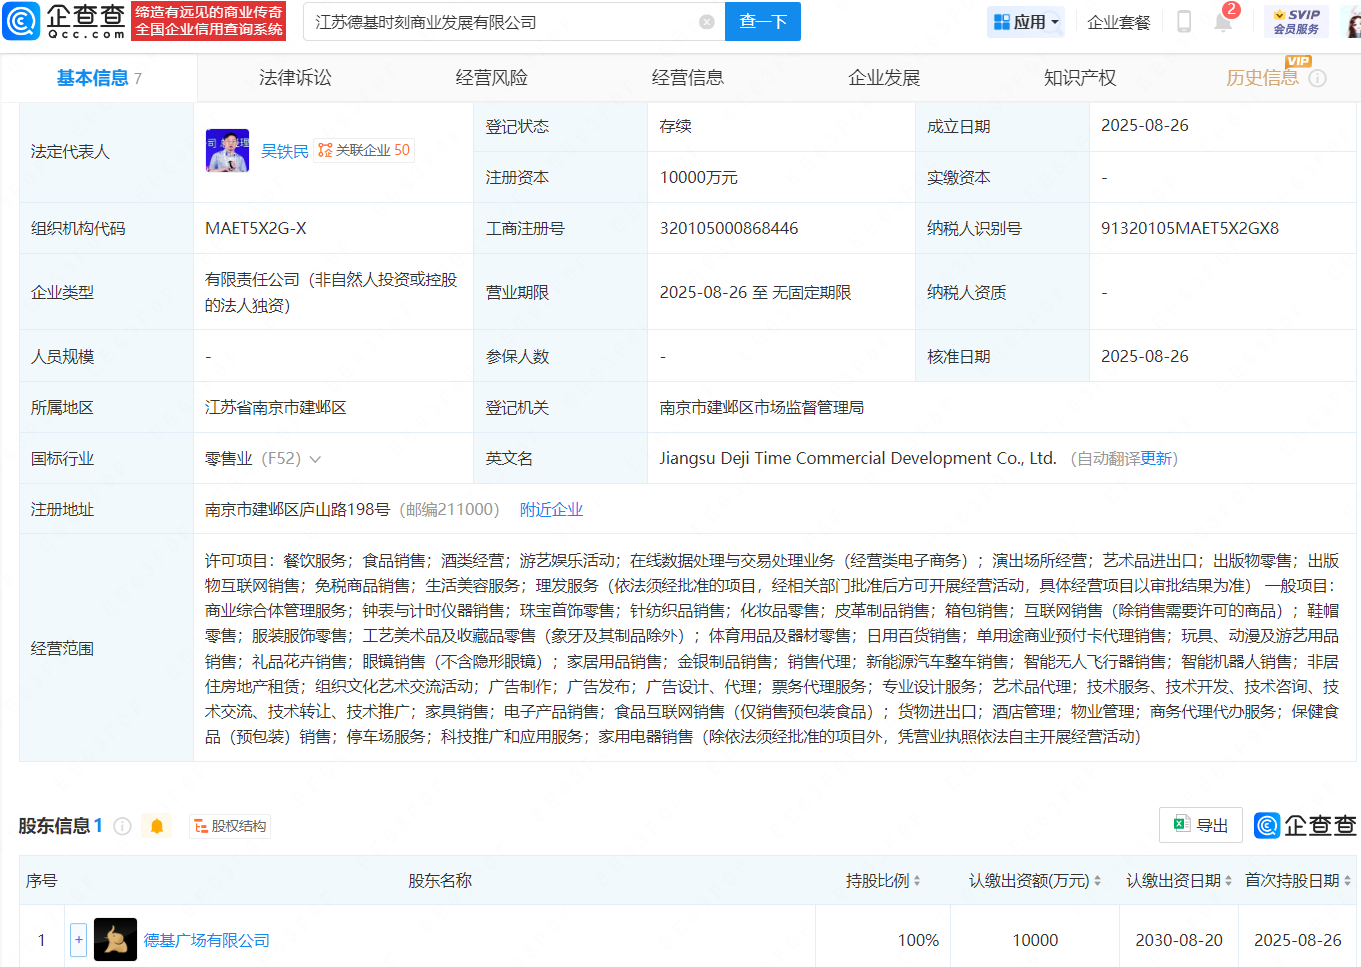Click the English name Jiangsu Deji Time text

click(858, 459)
